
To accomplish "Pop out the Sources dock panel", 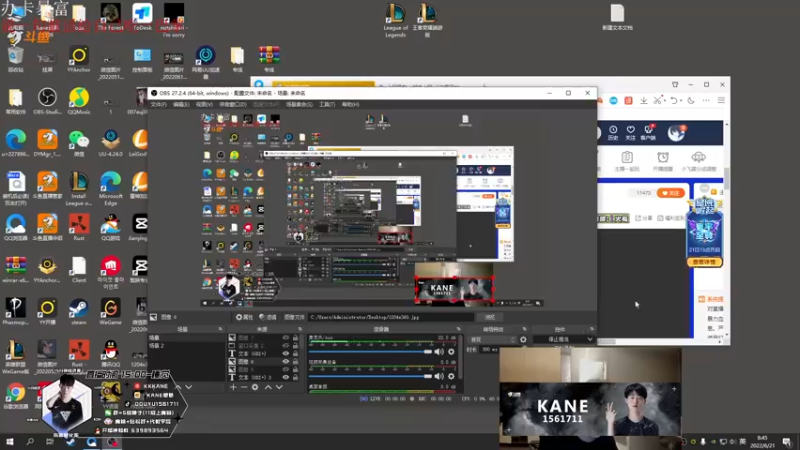I will [x=300, y=329].
